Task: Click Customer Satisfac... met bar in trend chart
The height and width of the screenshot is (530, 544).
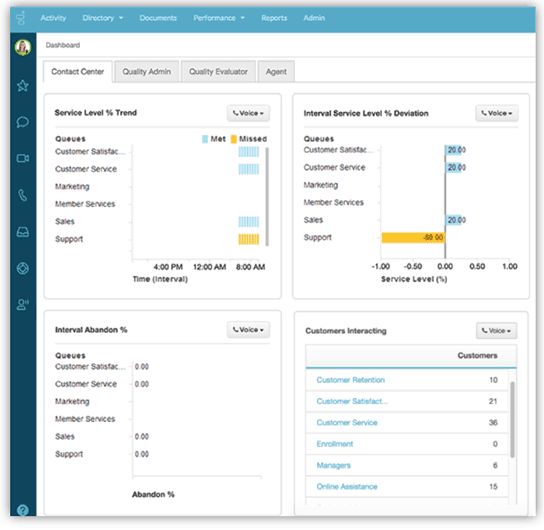Action: [x=248, y=152]
